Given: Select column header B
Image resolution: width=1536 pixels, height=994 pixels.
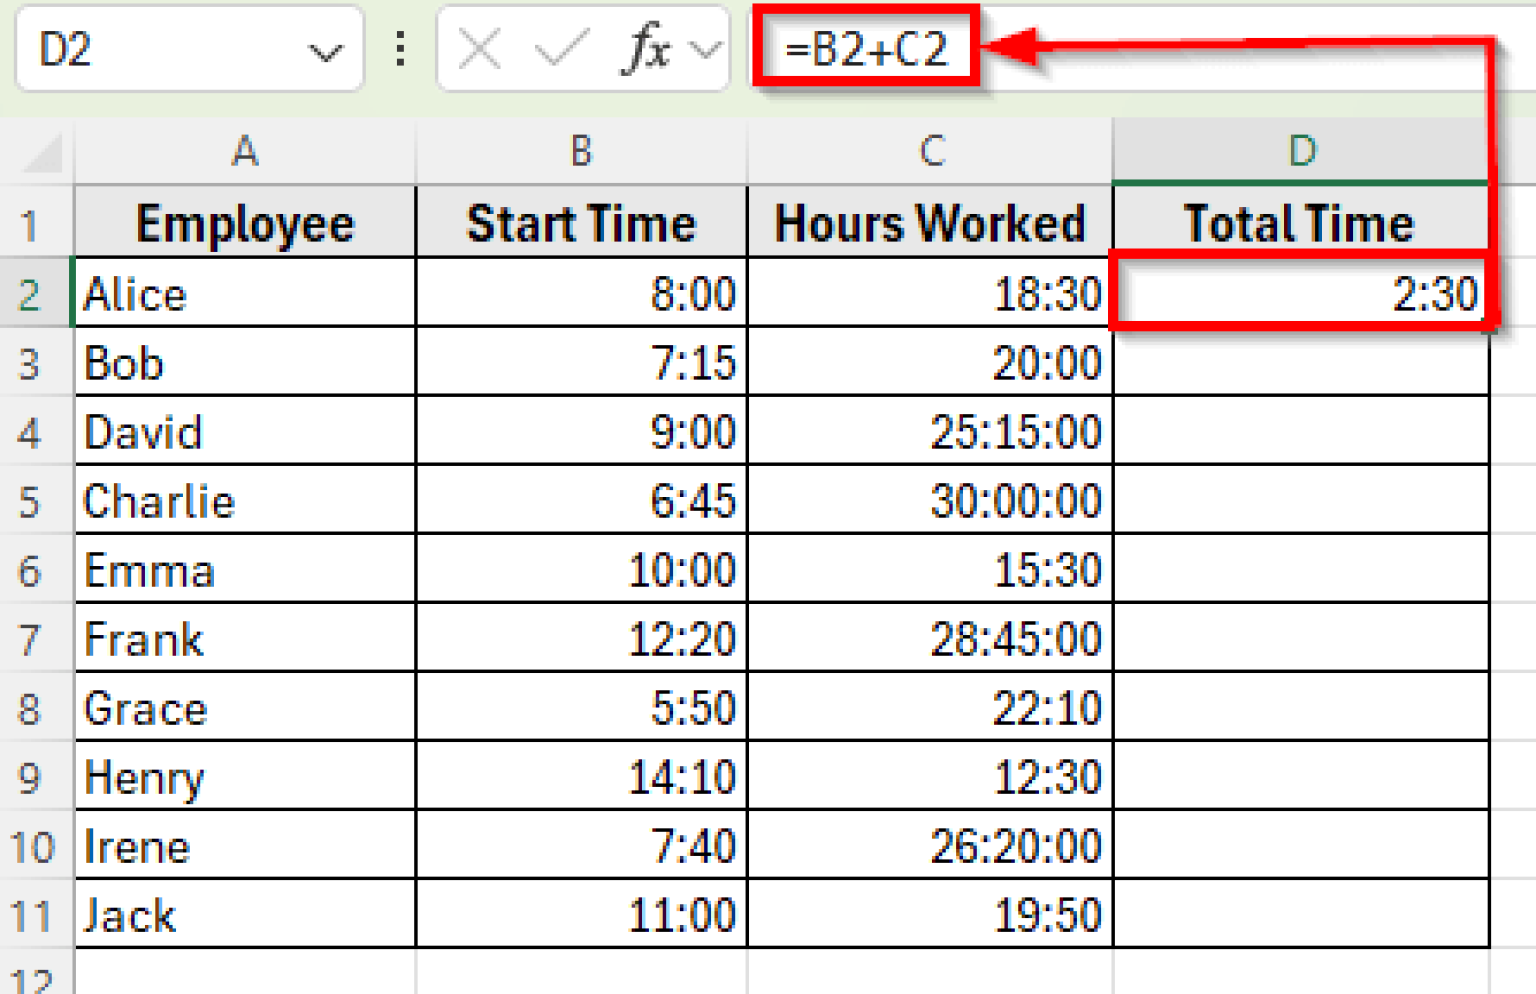Looking at the screenshot, I should pos(580,152).
